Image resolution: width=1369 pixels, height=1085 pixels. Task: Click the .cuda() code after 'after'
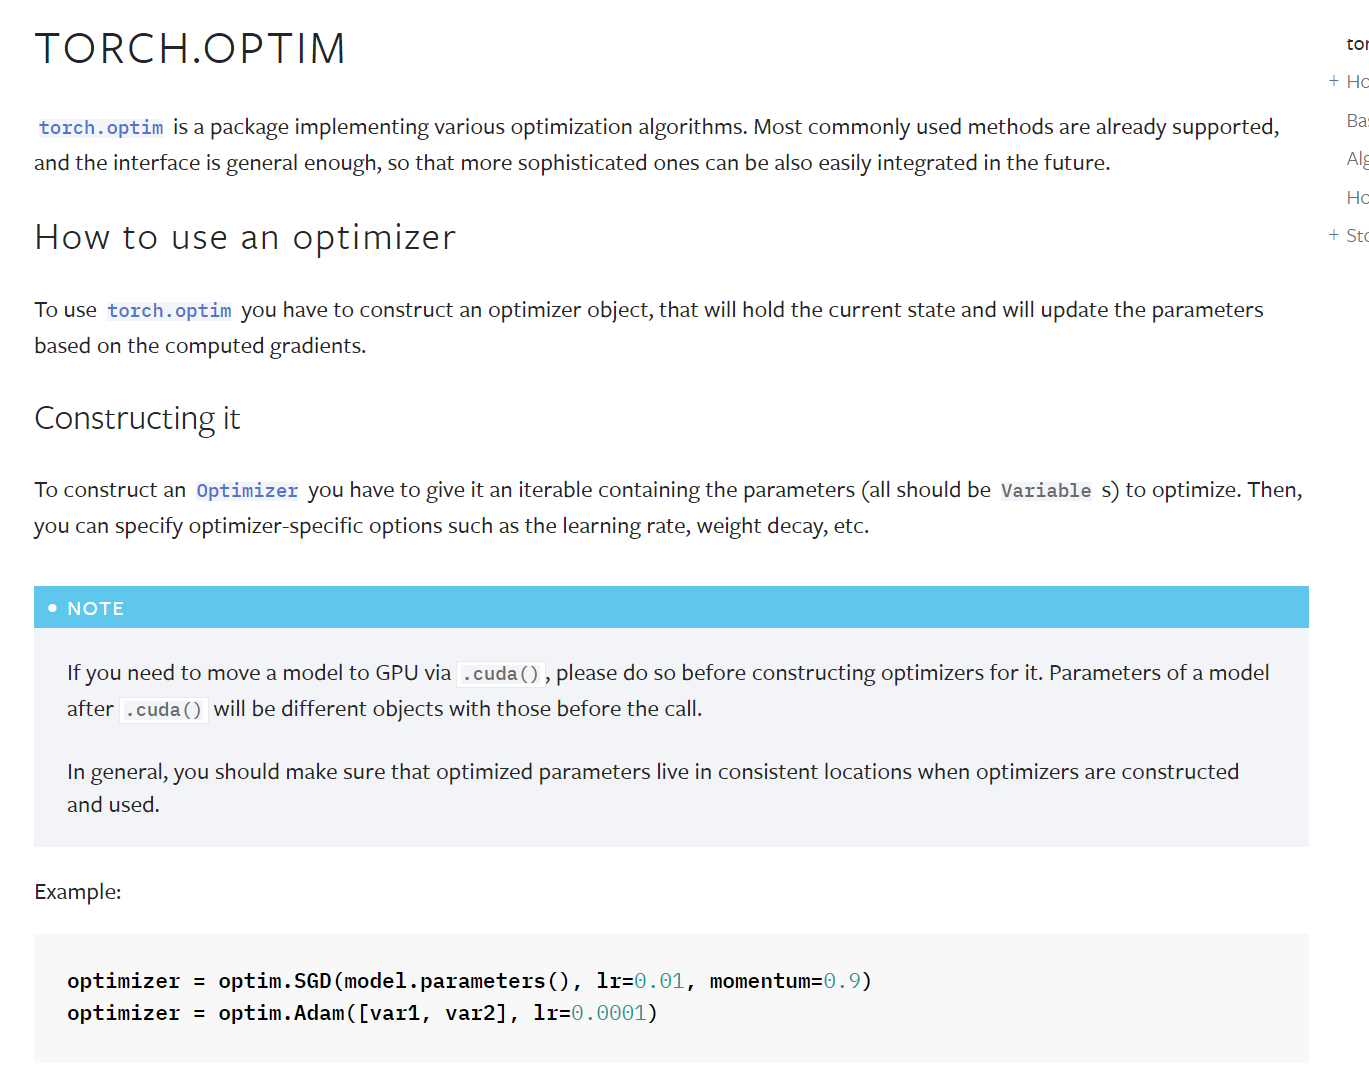click(164, 710)
